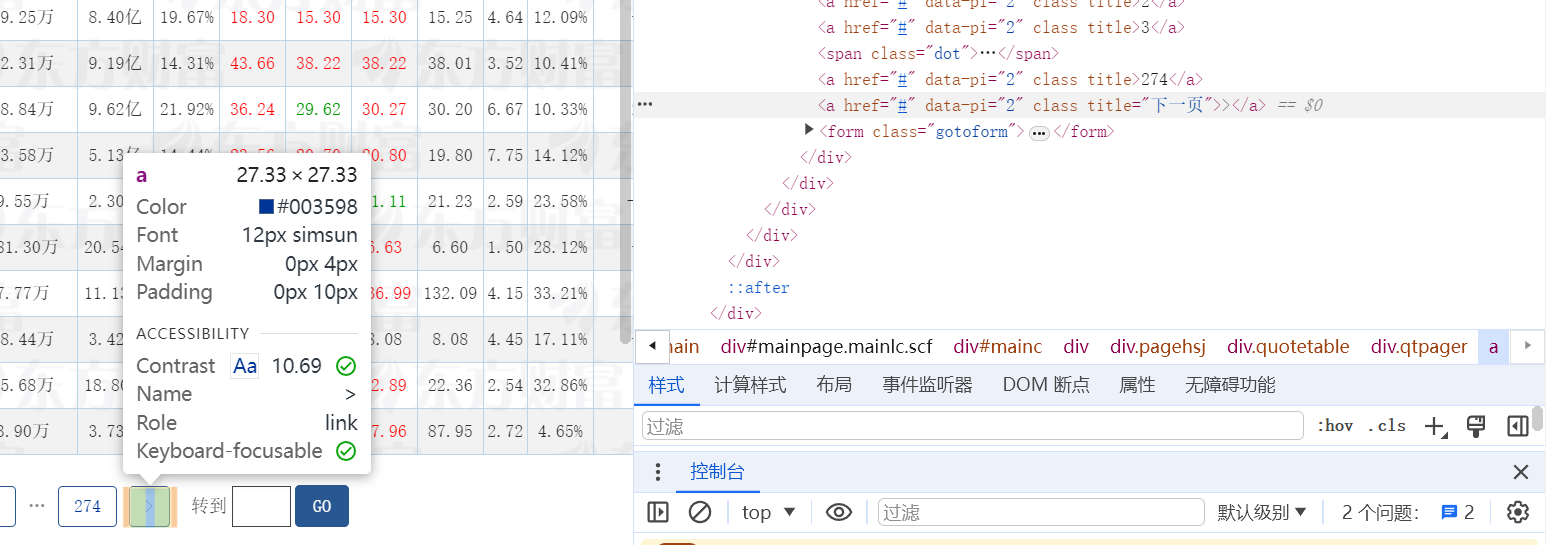Open the new style rule plus icon
Viewport: 1557px width, 545px height.
point(1435,426)
